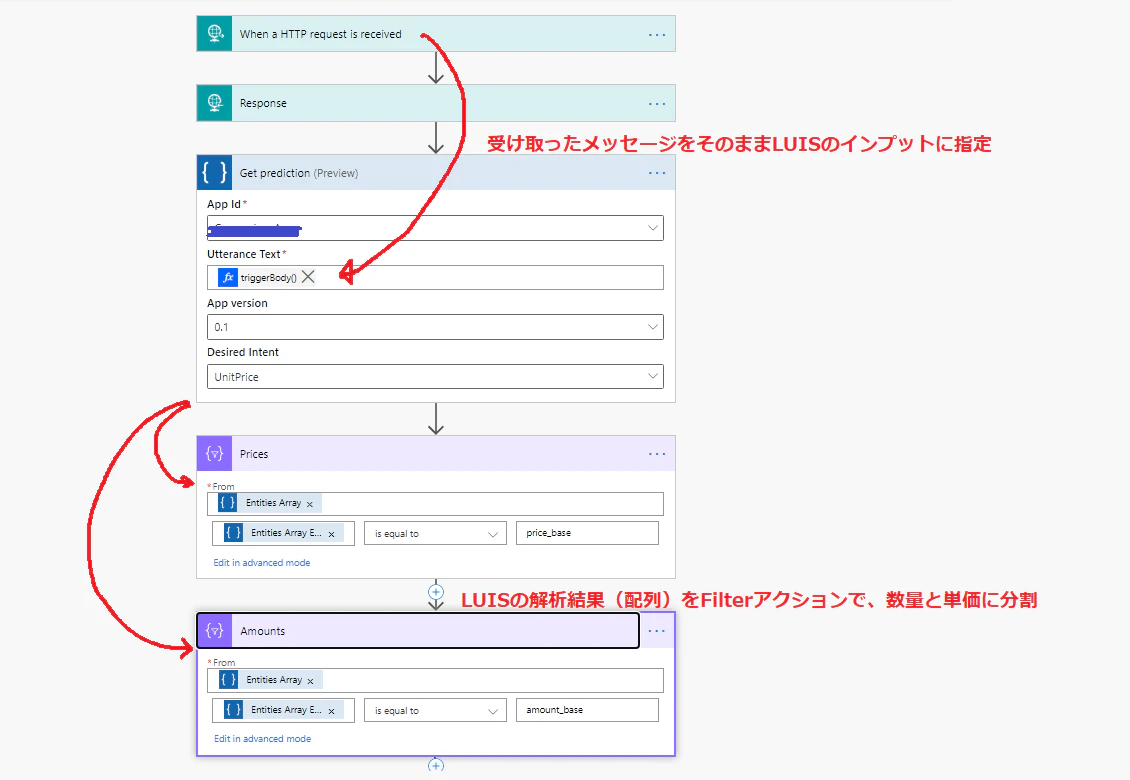Click the Prices From input field
The image size is (1130, 780).
(x=435, y=503)
